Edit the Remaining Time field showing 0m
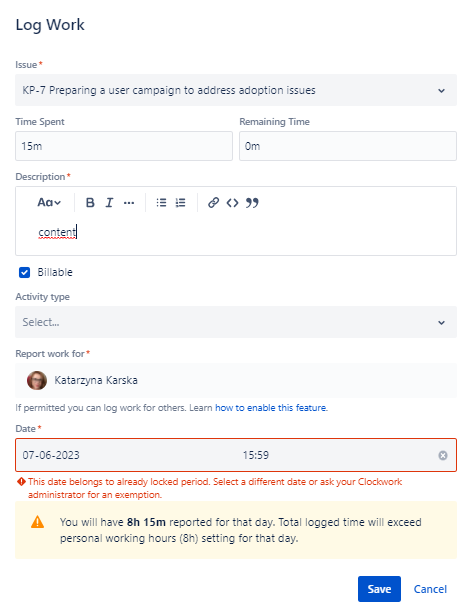 (348, 146)
